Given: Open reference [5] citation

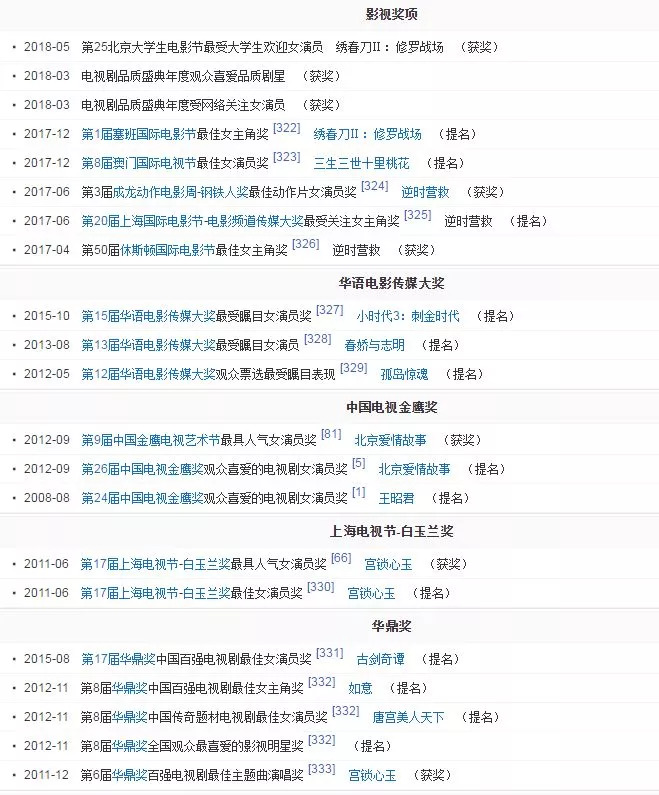Looking at the screenshot, I should tap(358, 463).
